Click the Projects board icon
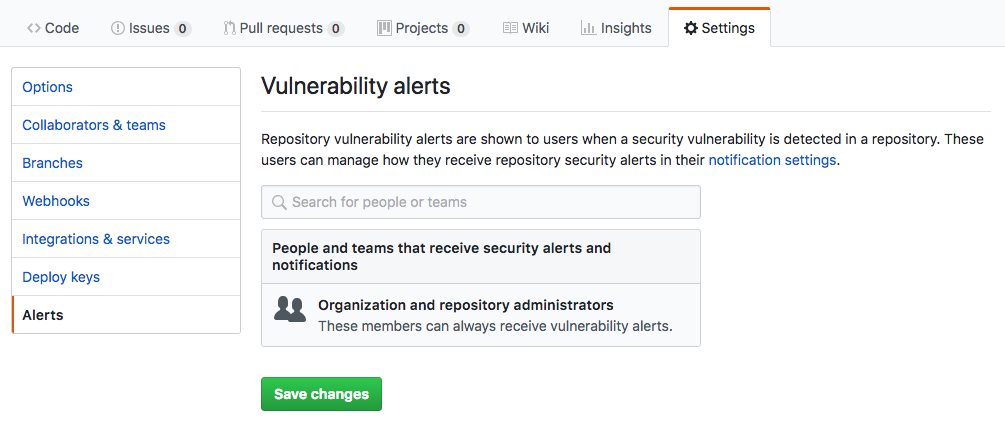 (x=384, y=28)
